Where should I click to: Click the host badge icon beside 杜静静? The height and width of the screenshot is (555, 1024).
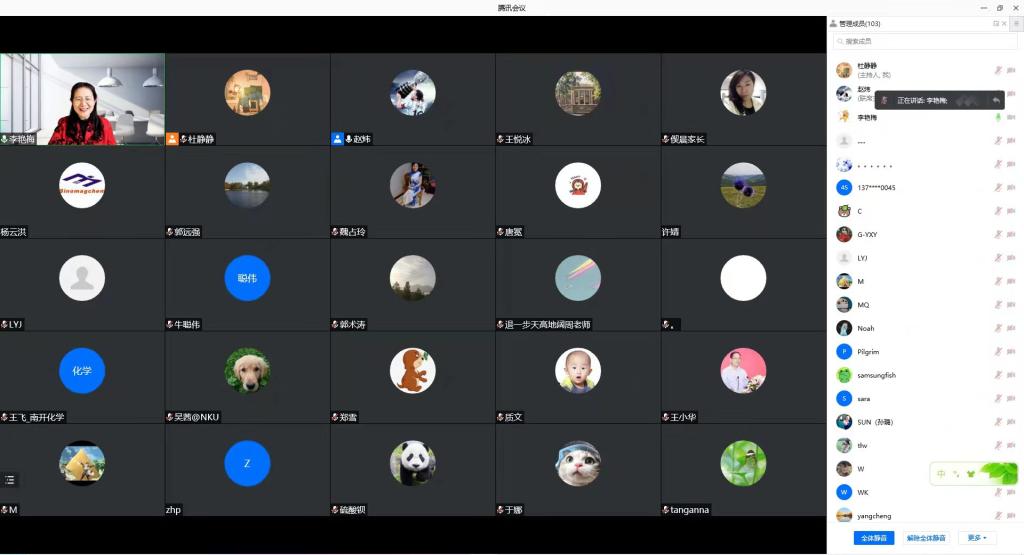pyautogui.click(x=172, y=139)
